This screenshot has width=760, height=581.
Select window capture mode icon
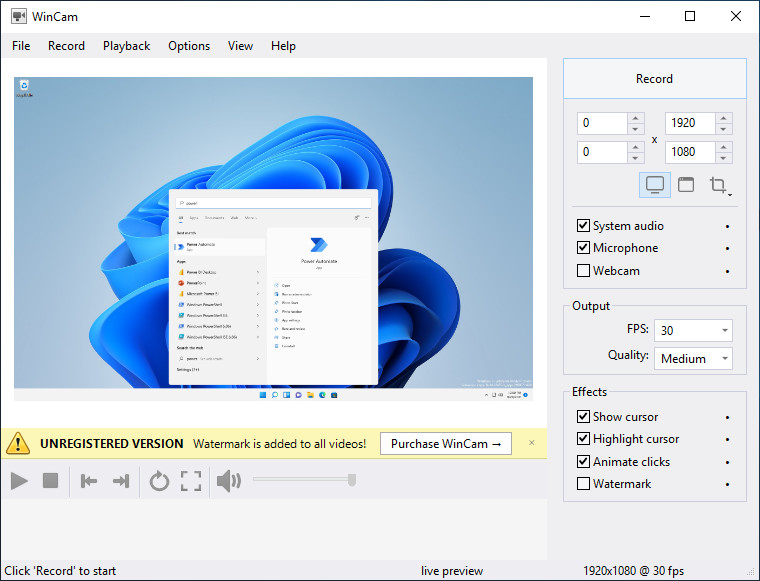686,185
